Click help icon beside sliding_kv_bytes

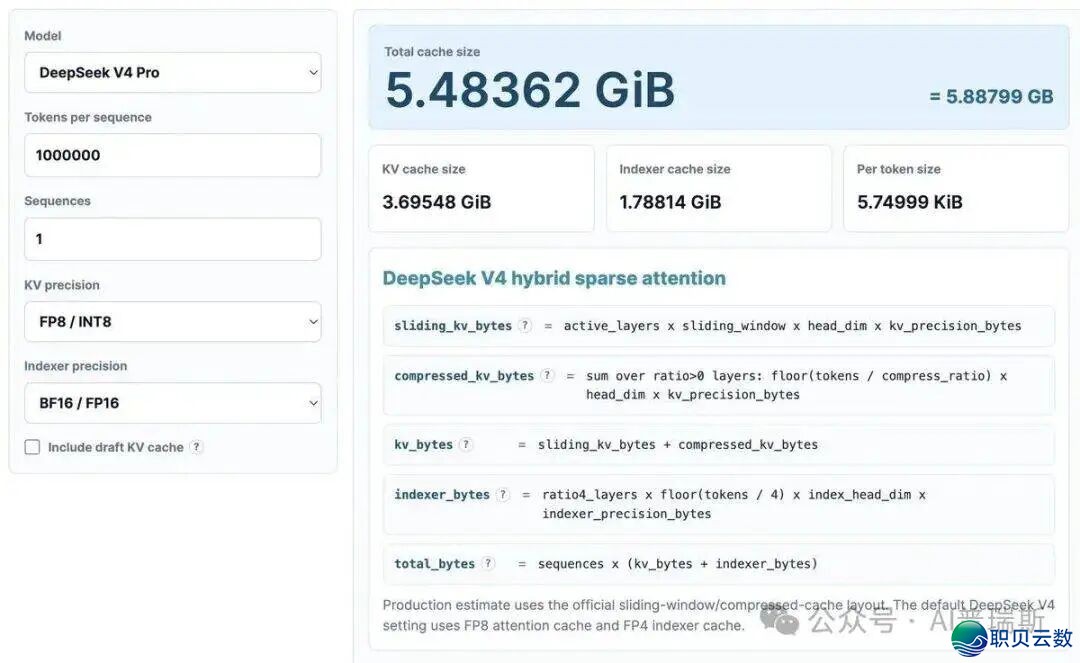(525, 326)
